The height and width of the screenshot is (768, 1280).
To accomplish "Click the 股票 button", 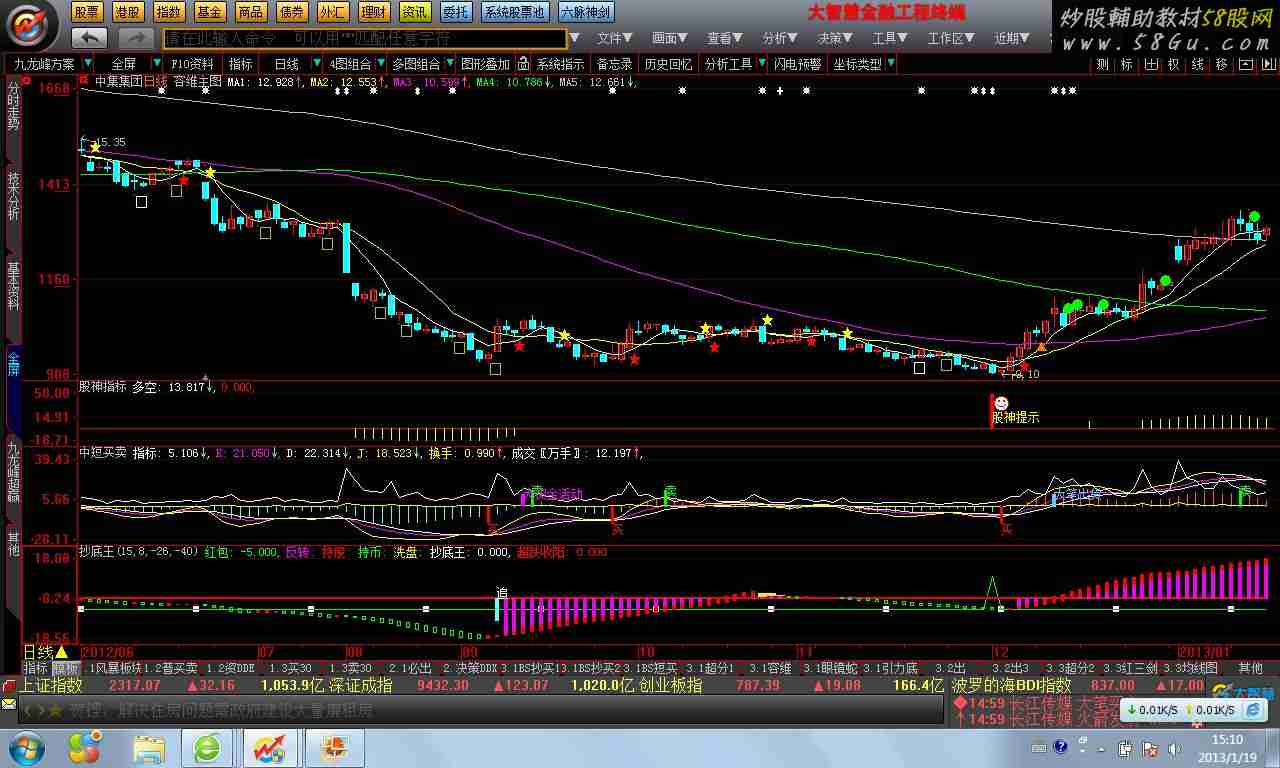I will pyautogui.click(x=87, y=13).
